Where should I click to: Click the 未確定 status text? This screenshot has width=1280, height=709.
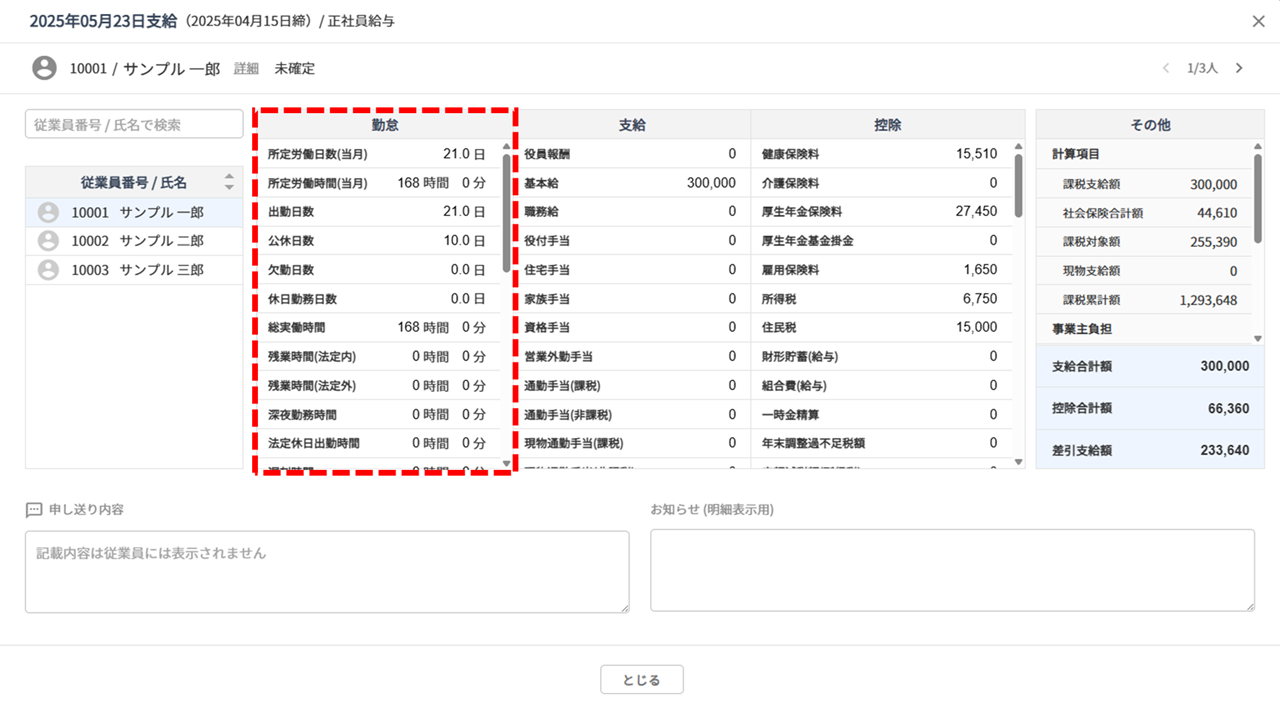(295, 68)
